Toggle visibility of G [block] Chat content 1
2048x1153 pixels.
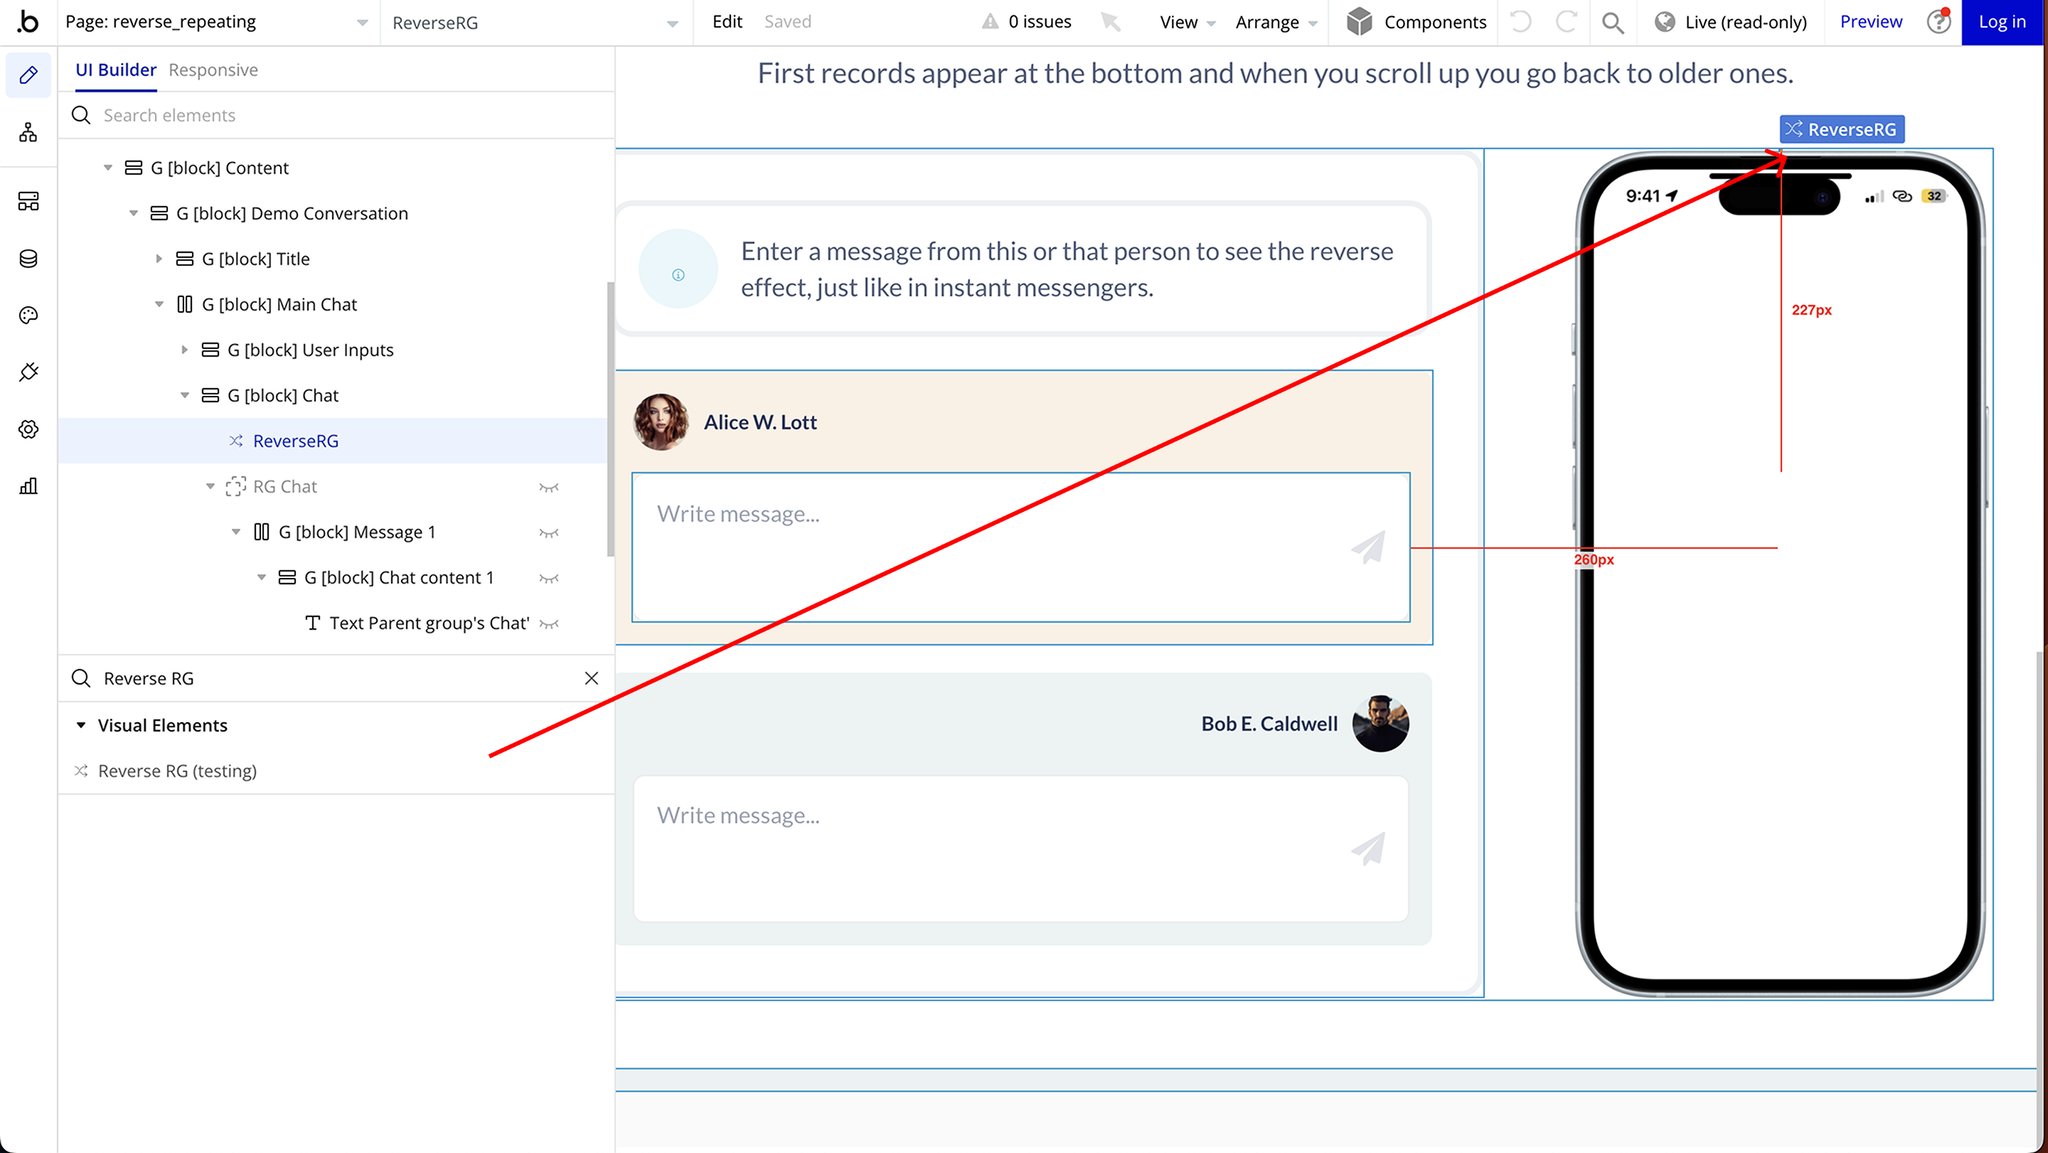point(549,578)
